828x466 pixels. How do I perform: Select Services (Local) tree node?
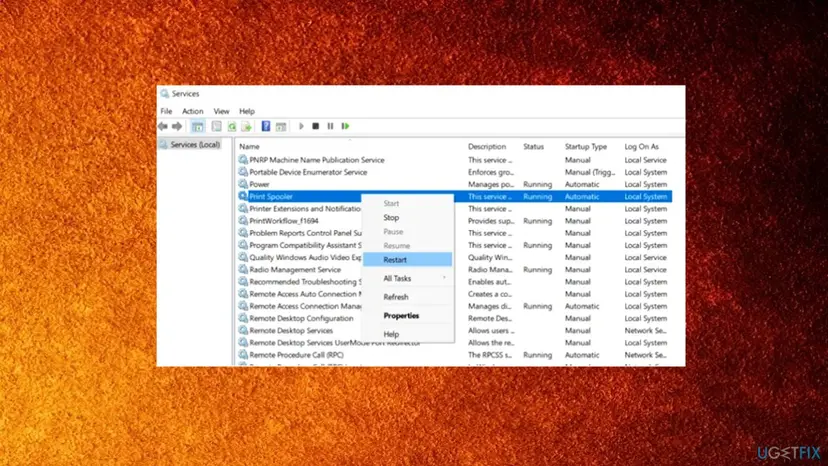click(195, 144)
